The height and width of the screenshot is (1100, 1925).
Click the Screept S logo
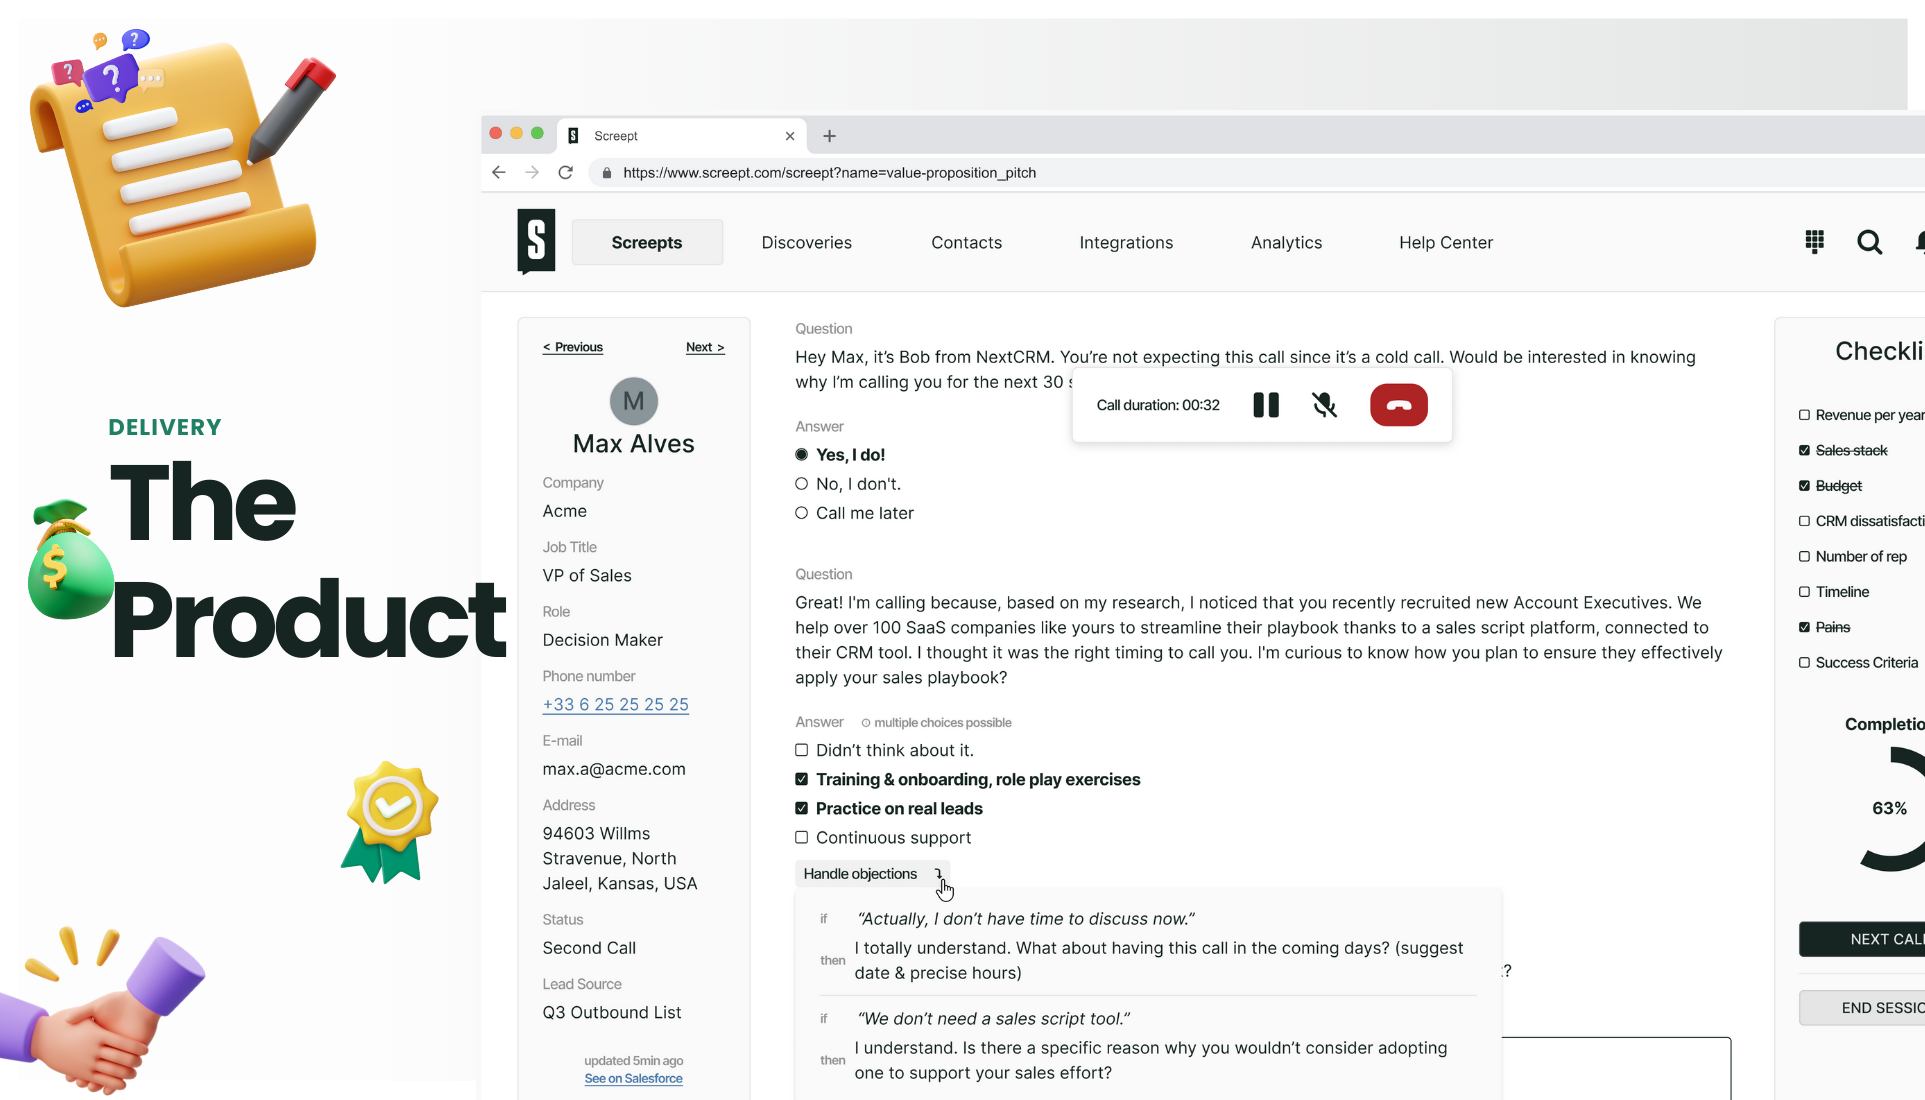[536, 241]
